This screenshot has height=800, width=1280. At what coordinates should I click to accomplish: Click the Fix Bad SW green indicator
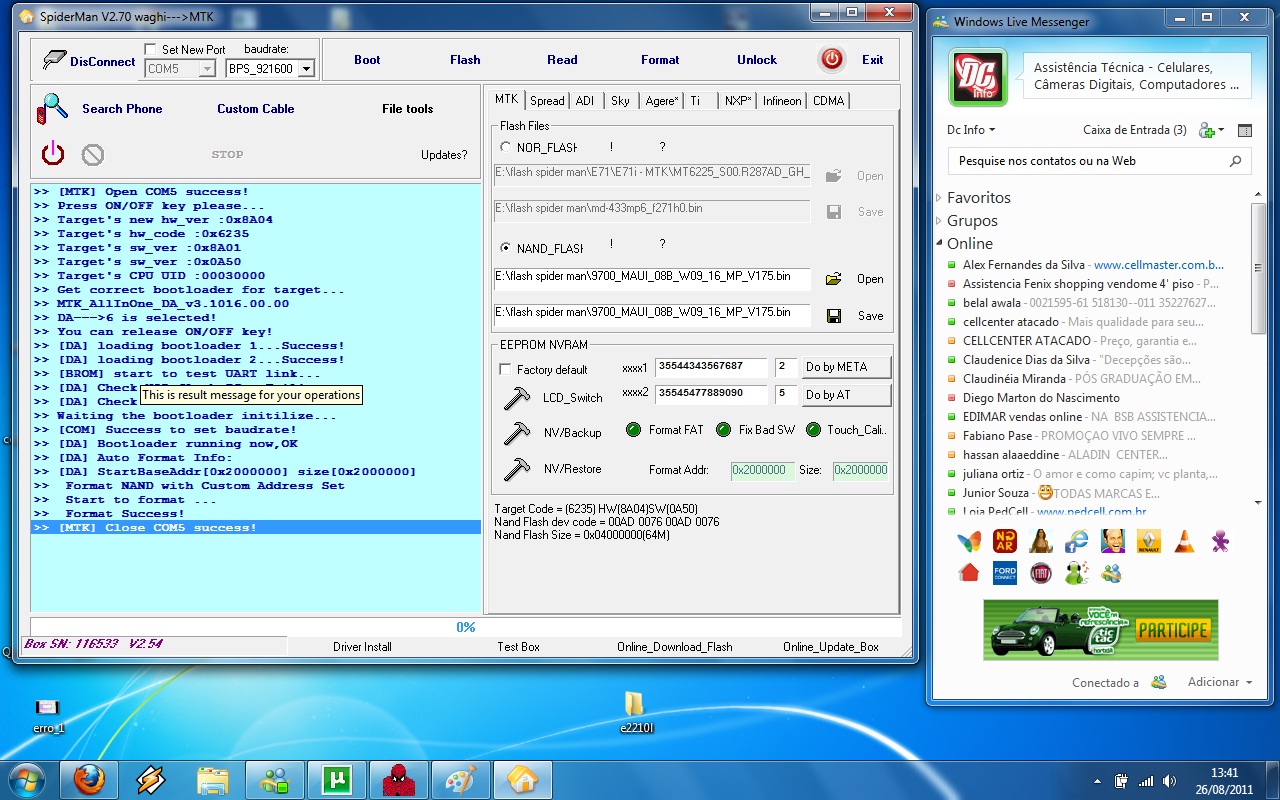pos(723,430)
